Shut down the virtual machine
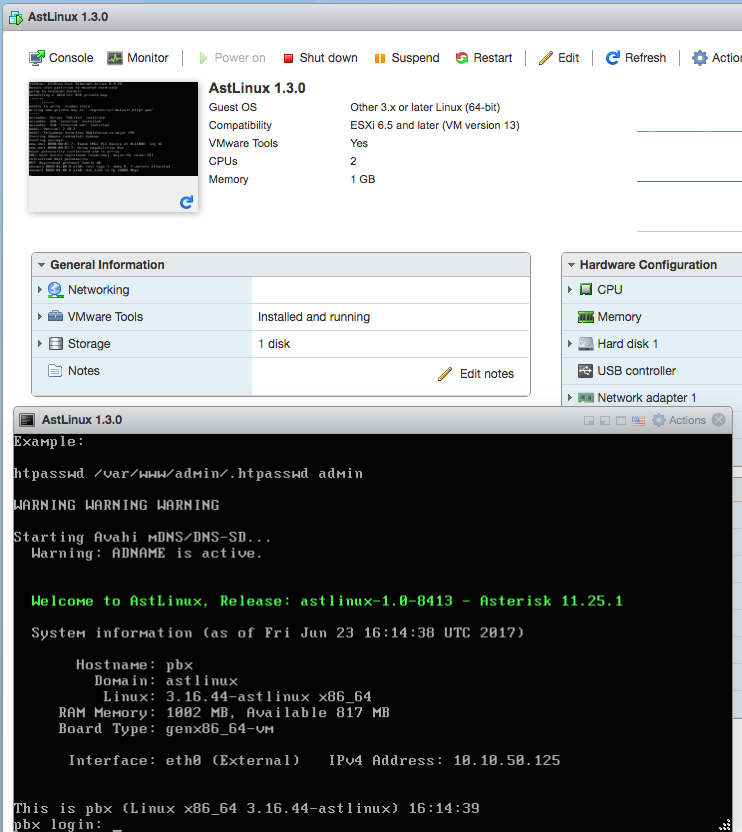The image size is (742, 832). click(321, 58)
